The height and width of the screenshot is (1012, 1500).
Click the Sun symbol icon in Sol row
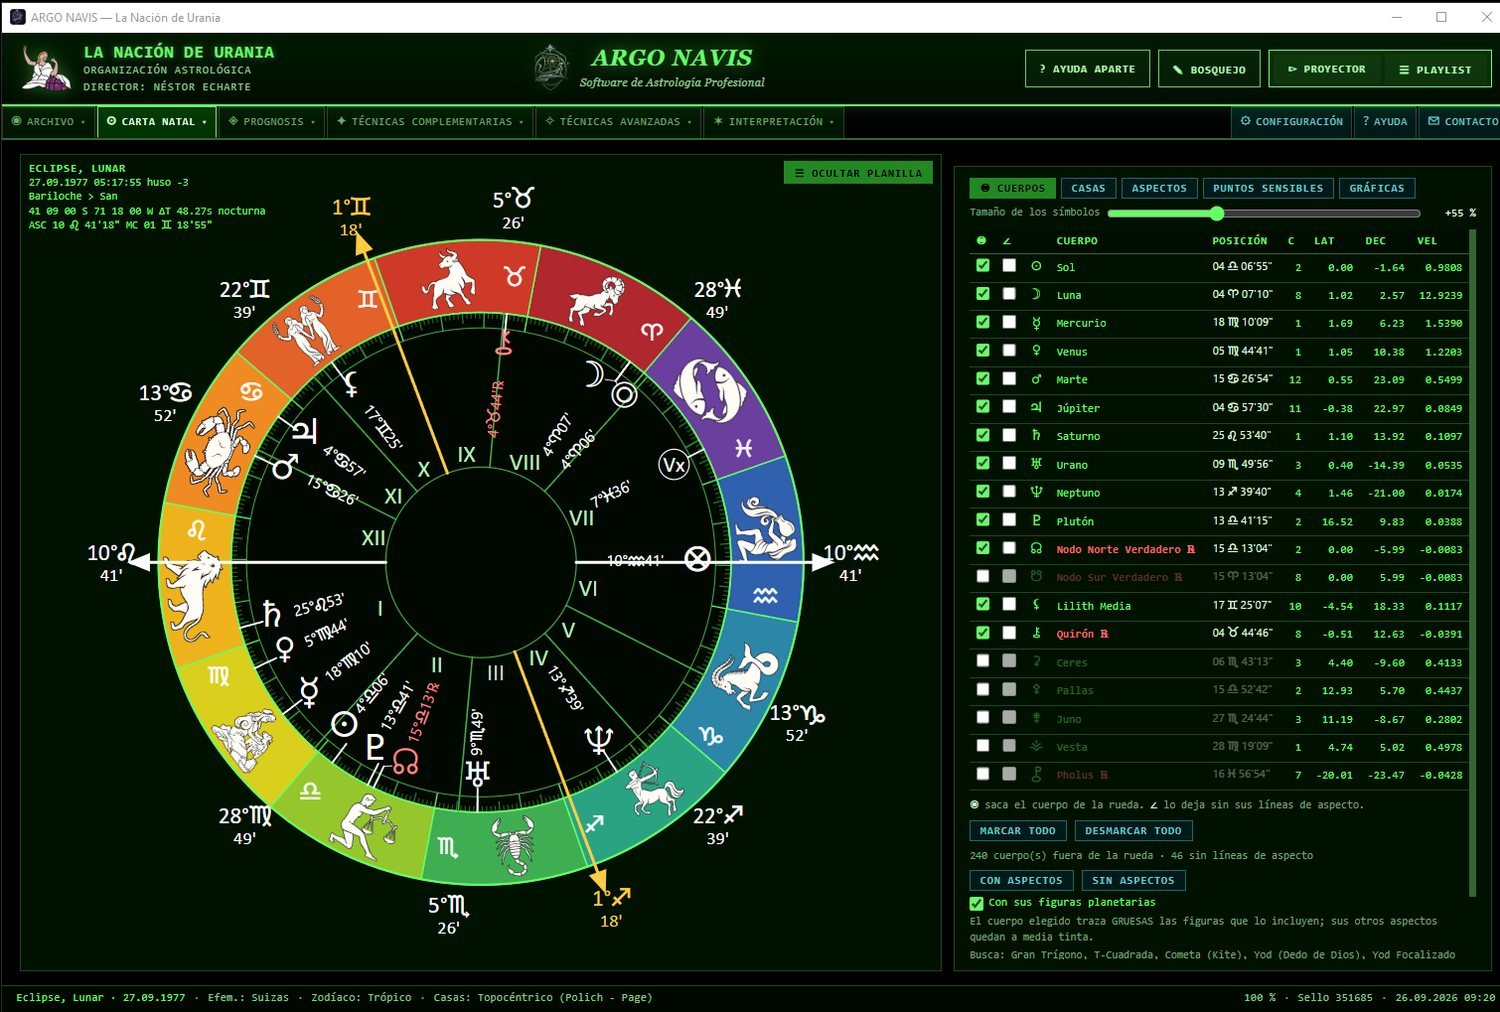tap(1036, 267)
